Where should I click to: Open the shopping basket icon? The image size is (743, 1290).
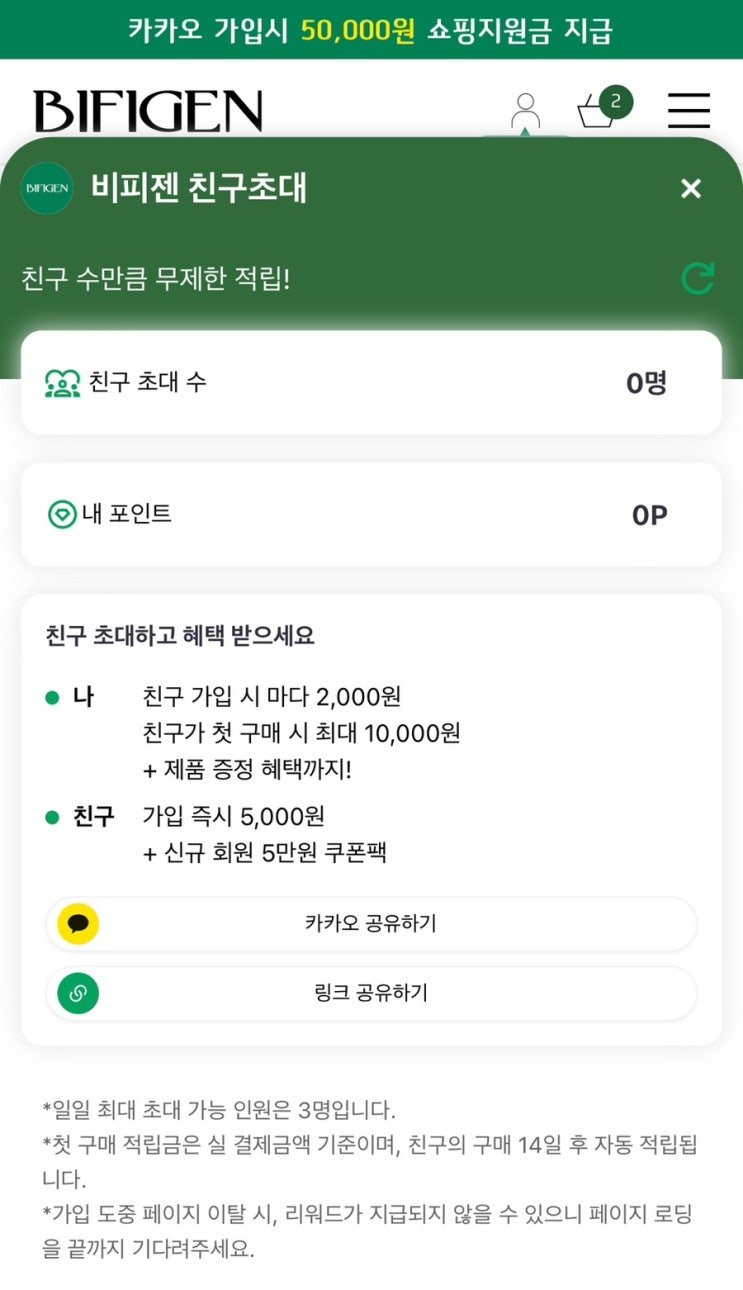597,112
